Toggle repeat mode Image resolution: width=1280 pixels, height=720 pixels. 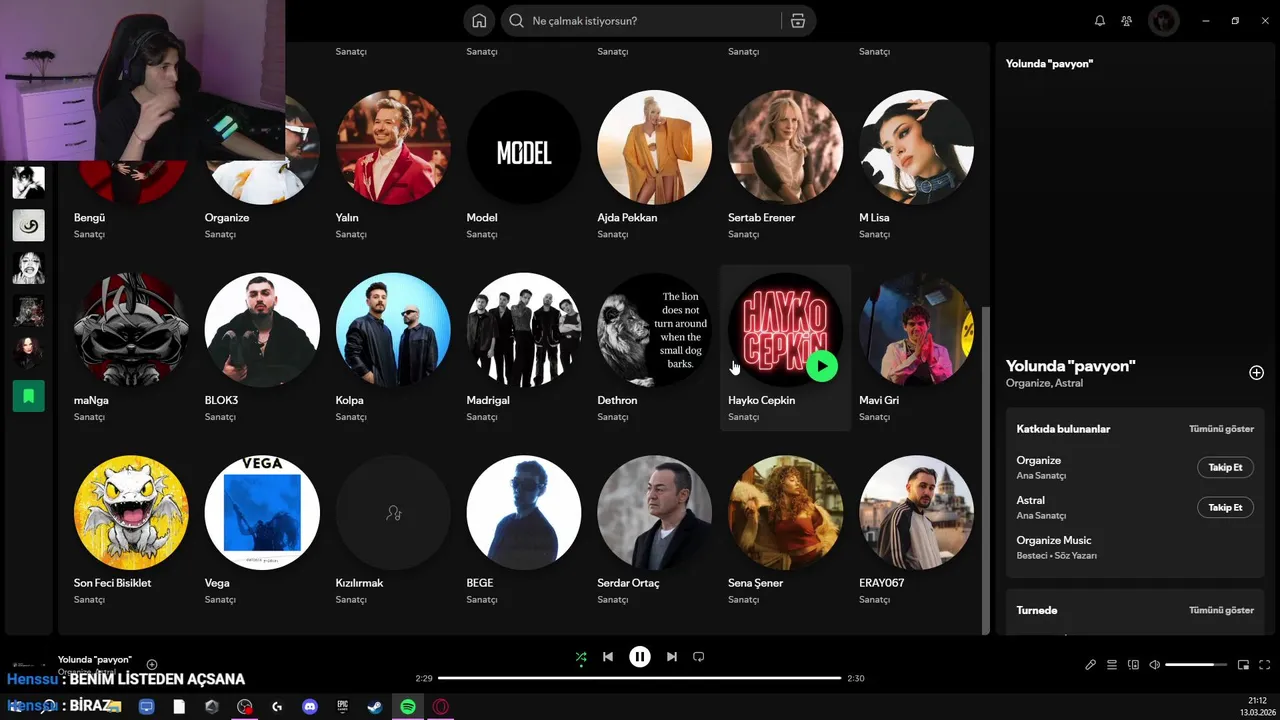pos(699,657)
